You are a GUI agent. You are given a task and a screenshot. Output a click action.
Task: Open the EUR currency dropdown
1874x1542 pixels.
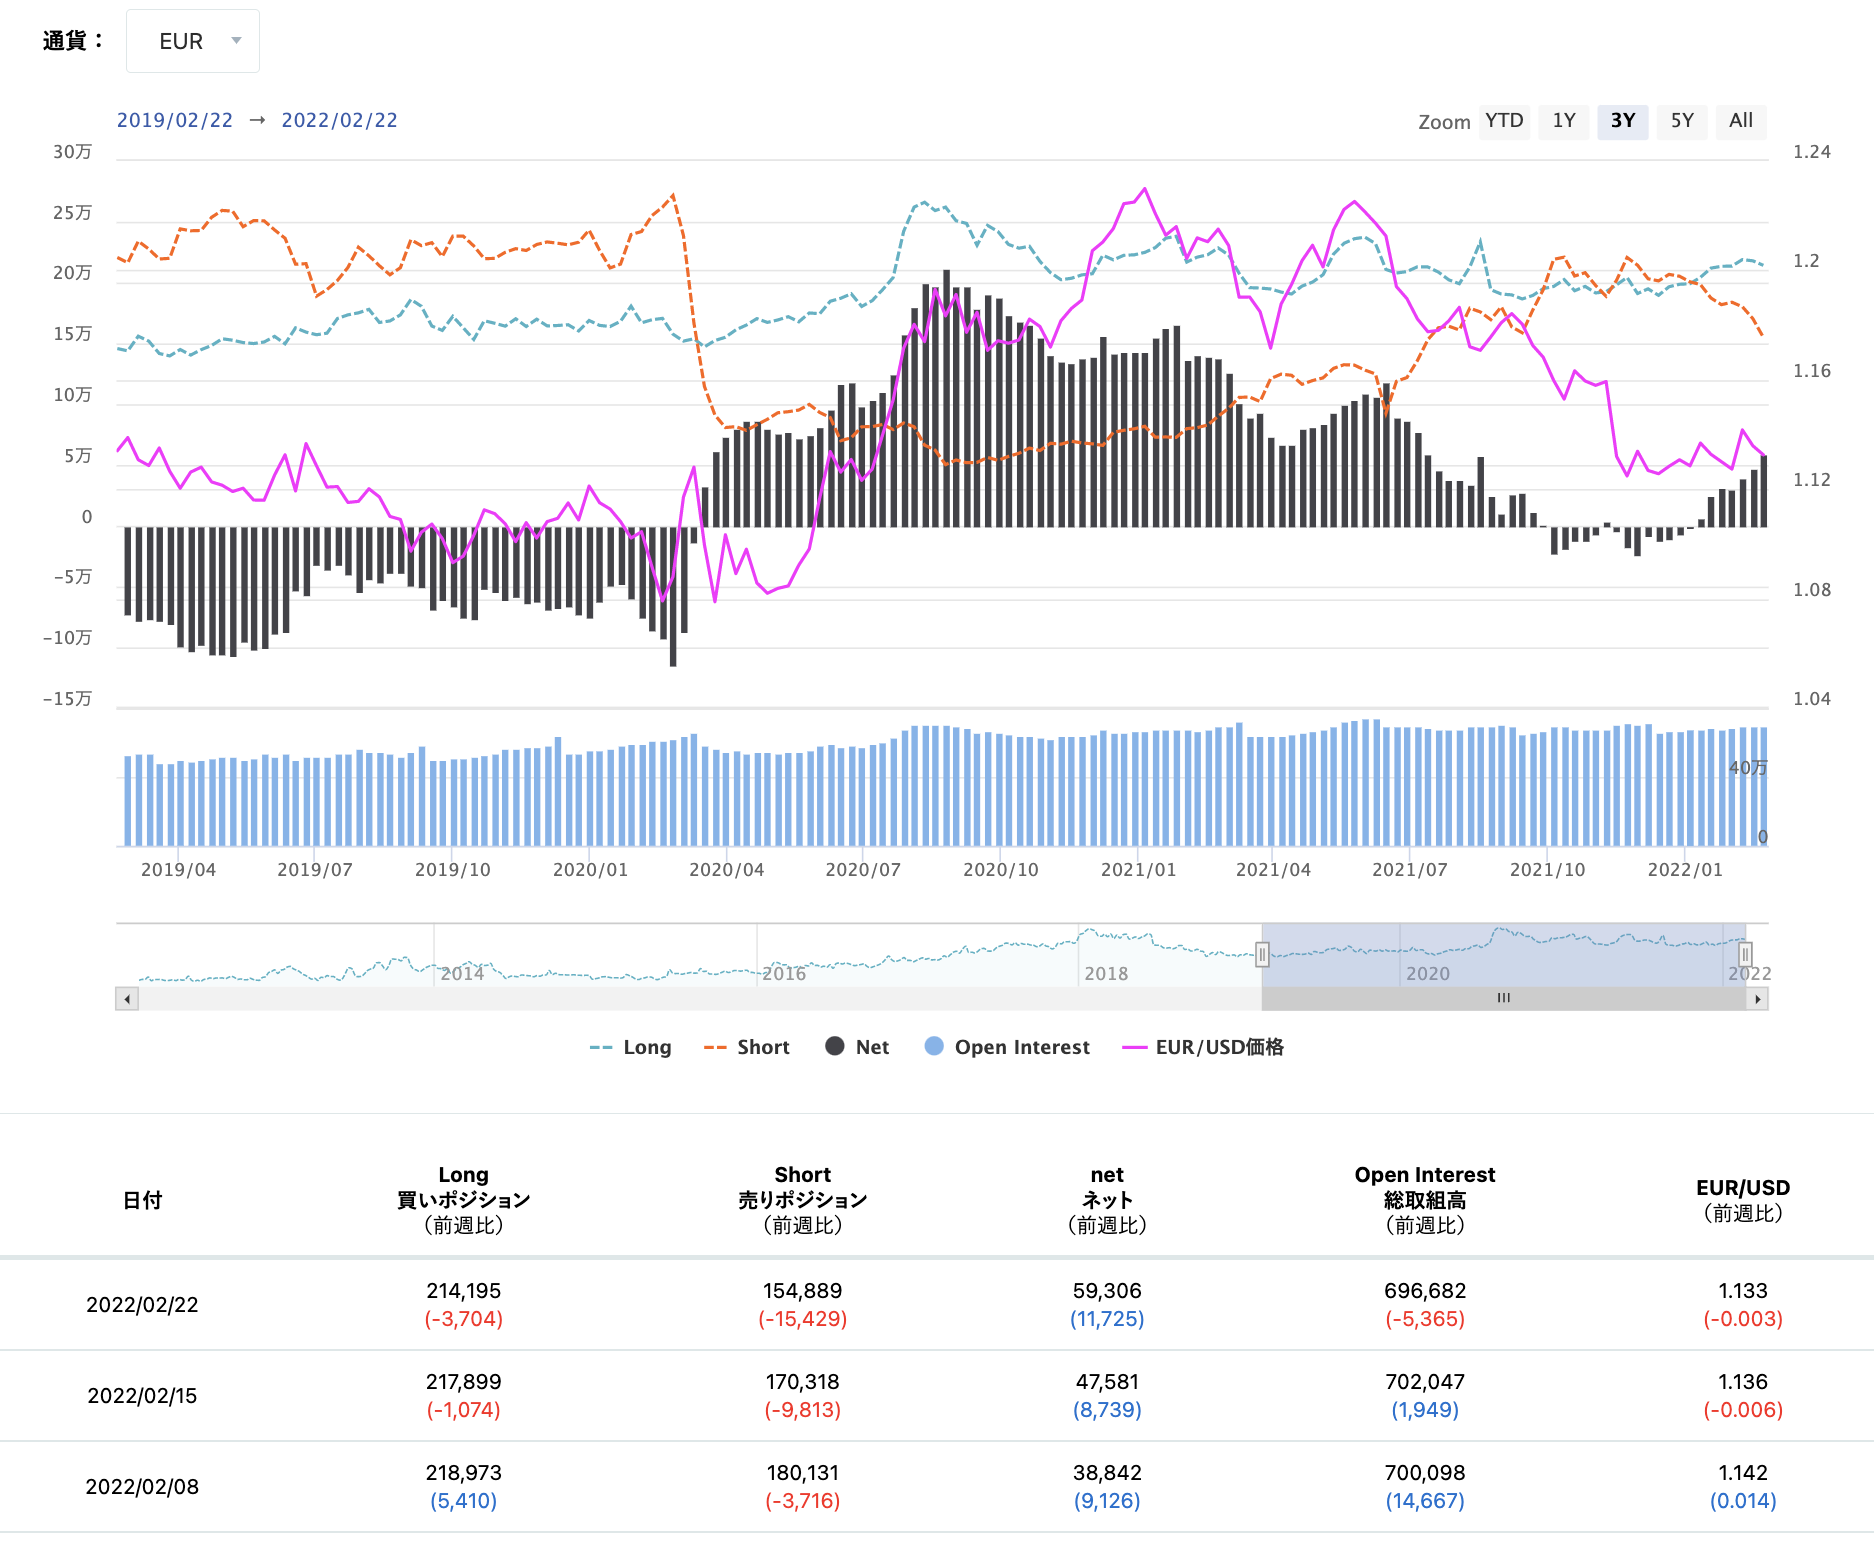(193, 41)
